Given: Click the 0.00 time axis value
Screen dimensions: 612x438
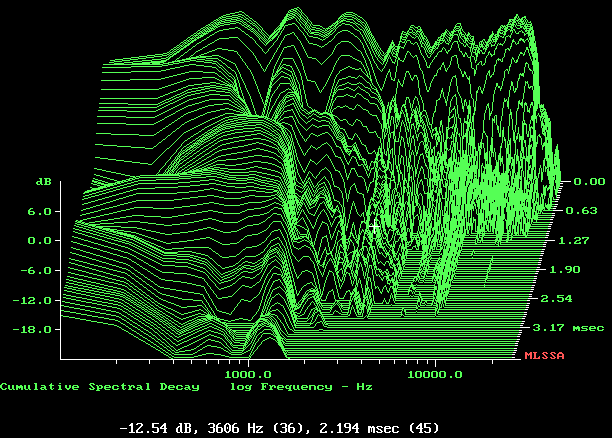Looking at the screenshot, I should pyautogui.click(x=589, y=182).
